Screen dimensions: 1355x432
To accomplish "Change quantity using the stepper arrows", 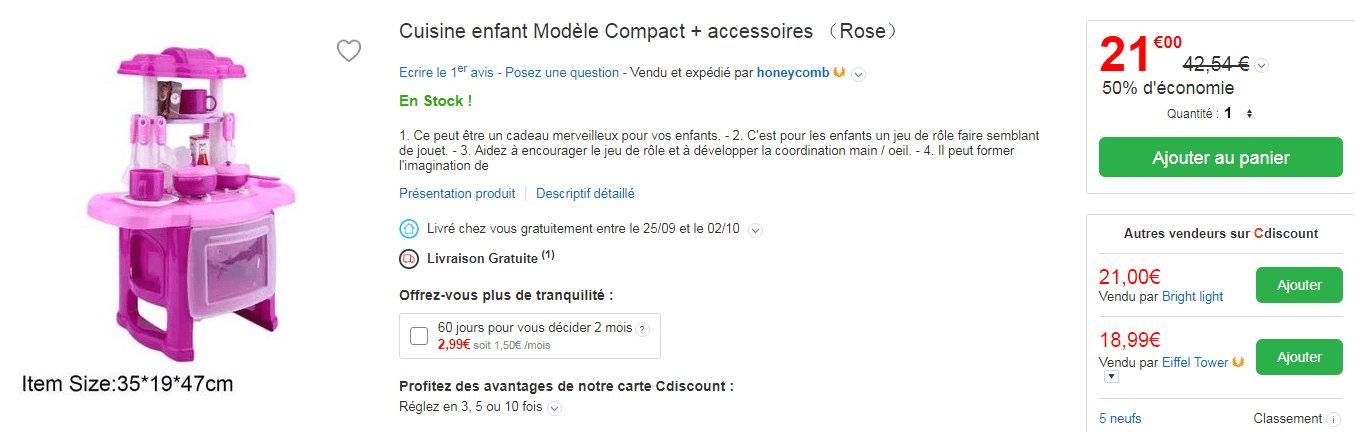I will coord(1249,114).
